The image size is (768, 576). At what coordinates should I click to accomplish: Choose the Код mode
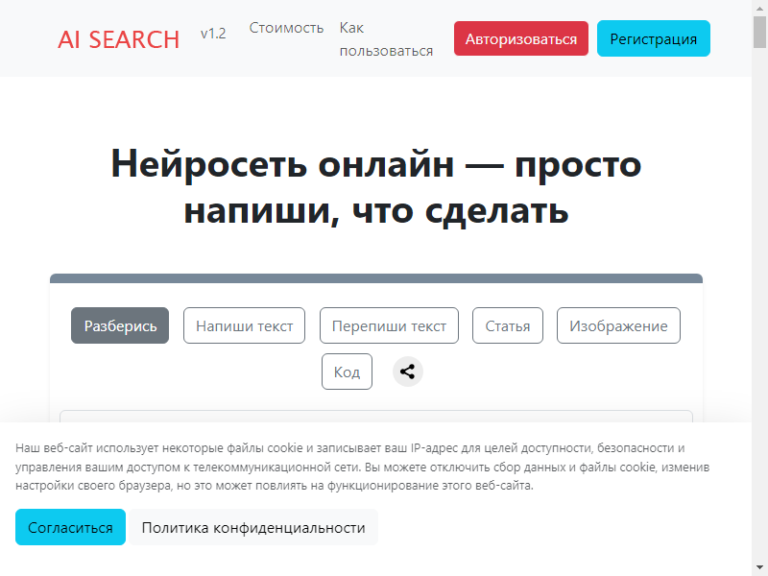tap(347, 372)
